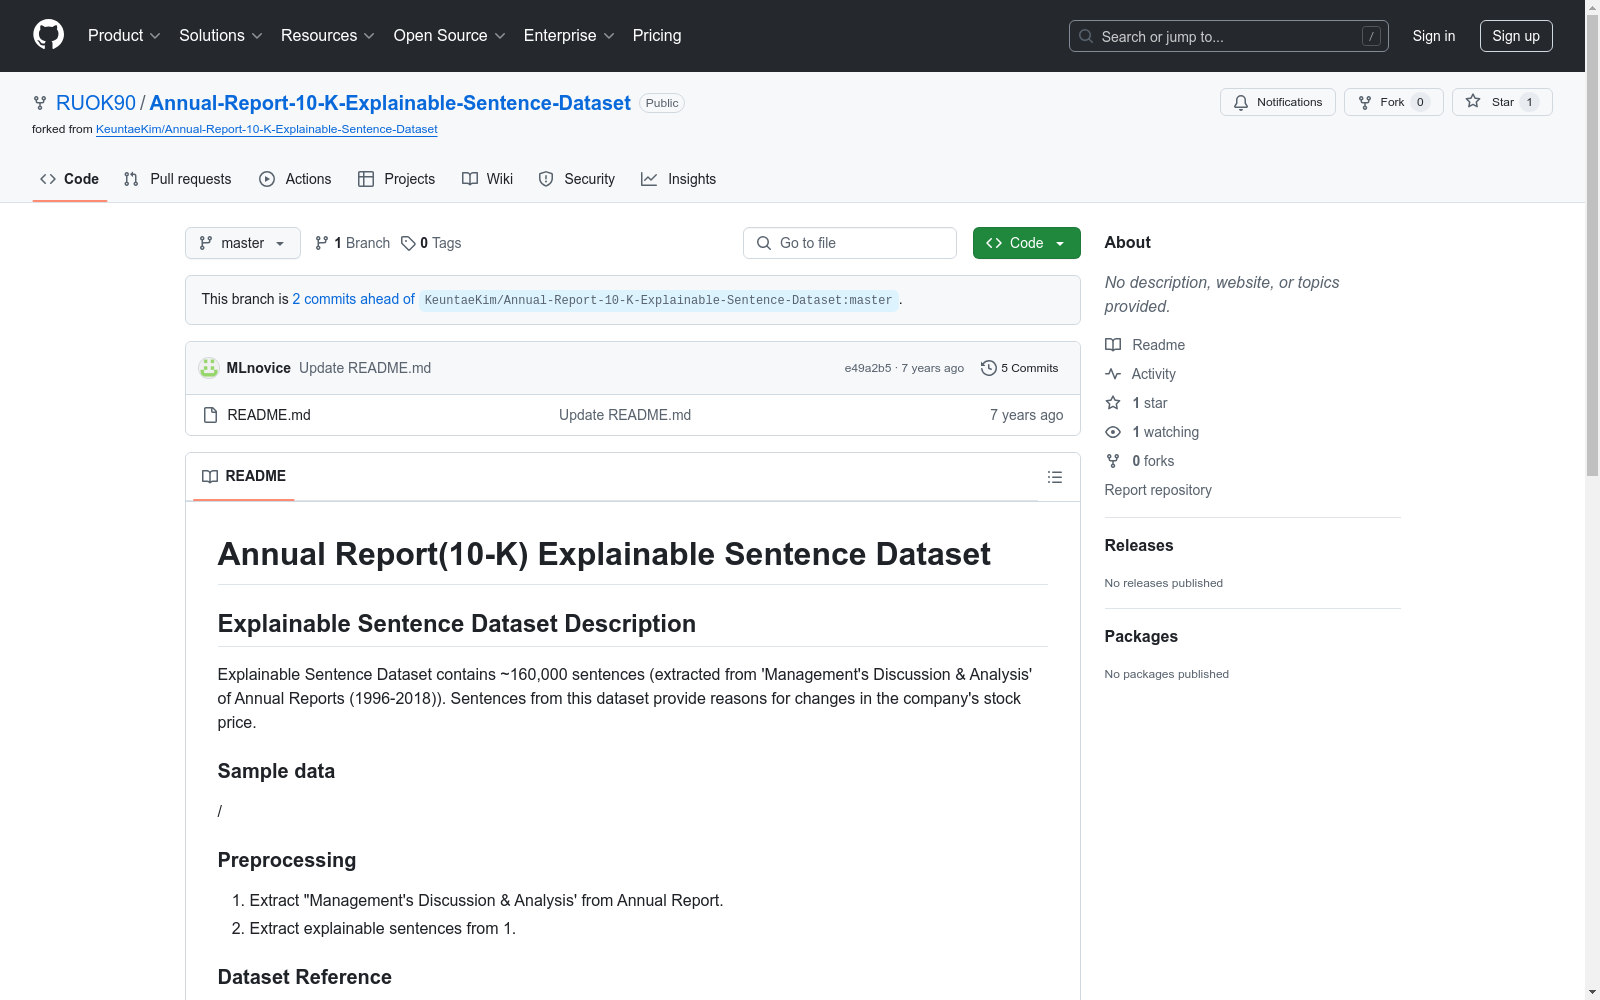Screen dimensions: 1600x1000
Task: Open the RUOK90 owner profile link
Action: pos(96,103)
